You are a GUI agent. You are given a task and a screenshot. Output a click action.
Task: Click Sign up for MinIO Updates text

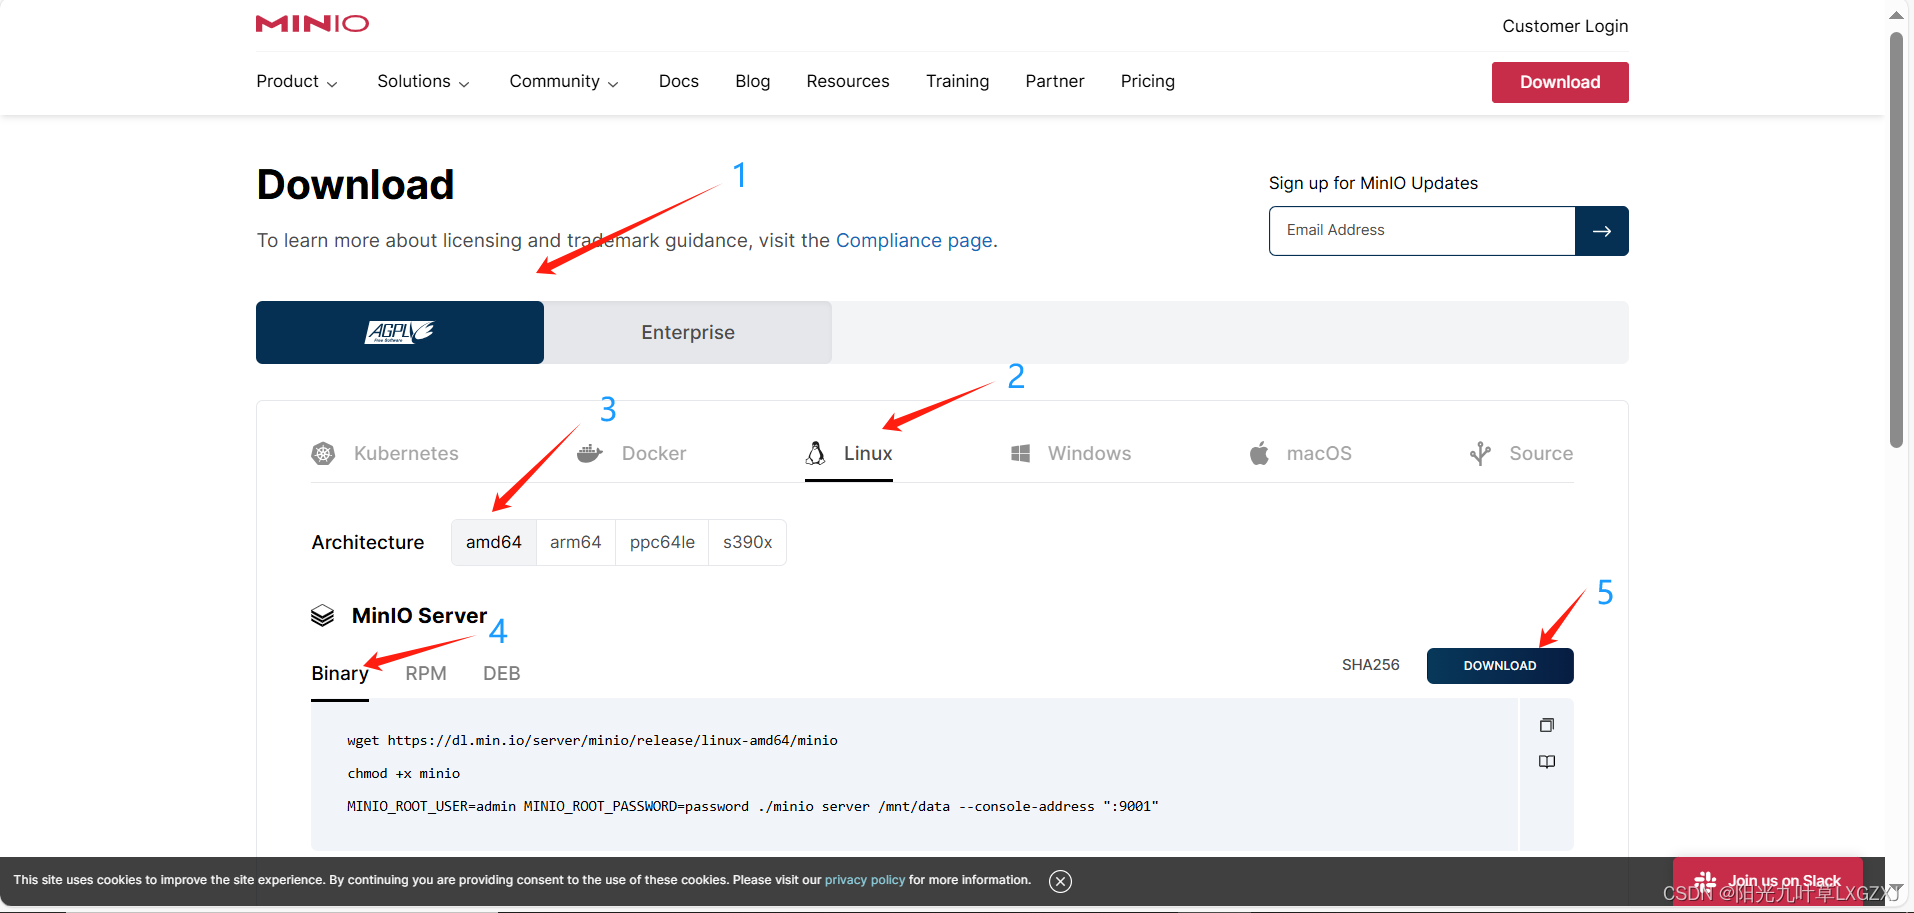click(x=1373, y=183)
